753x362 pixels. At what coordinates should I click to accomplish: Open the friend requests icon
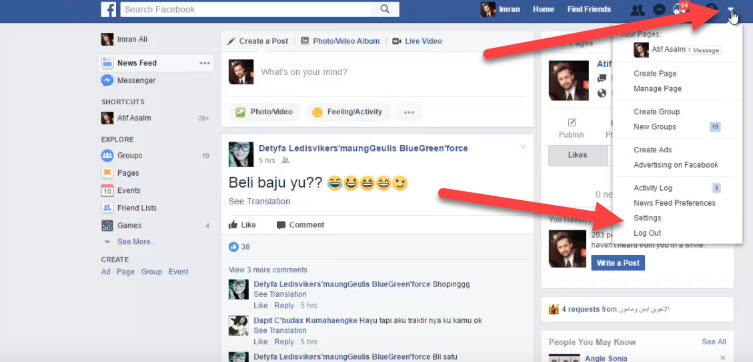point(637,10)
